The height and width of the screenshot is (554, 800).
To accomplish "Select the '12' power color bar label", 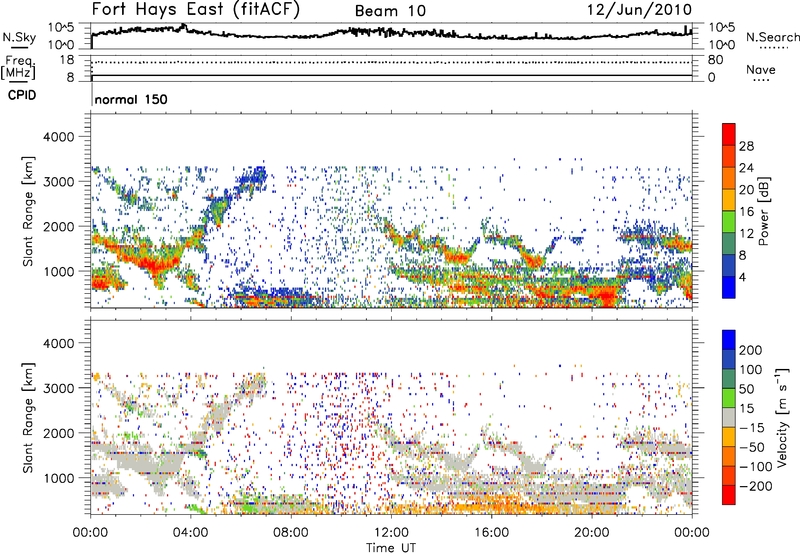I will [746, 234].
